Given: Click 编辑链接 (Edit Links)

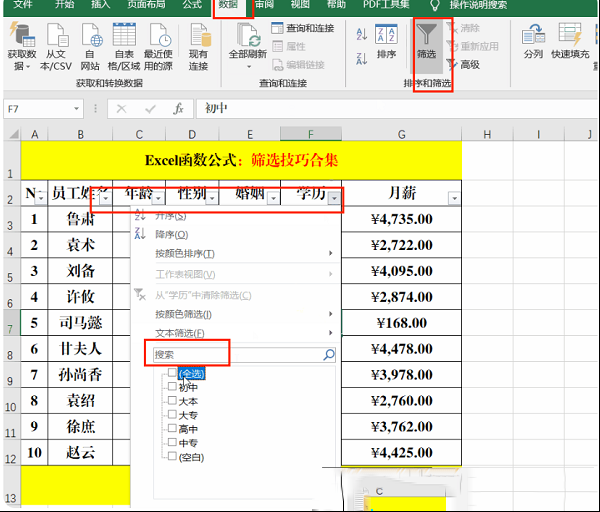Looking at the screenshot, I should point(298,65).
